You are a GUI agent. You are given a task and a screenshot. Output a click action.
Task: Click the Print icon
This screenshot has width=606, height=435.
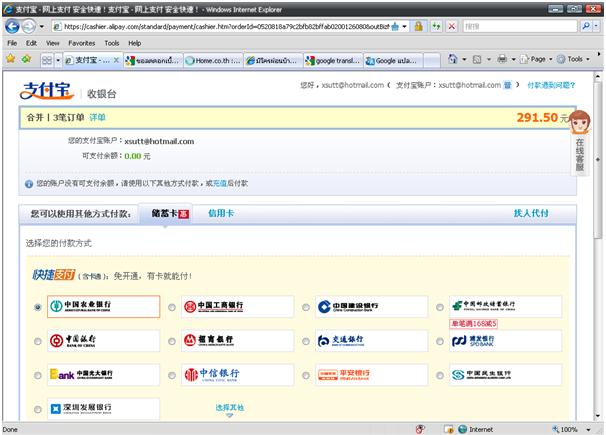[502, 59]
